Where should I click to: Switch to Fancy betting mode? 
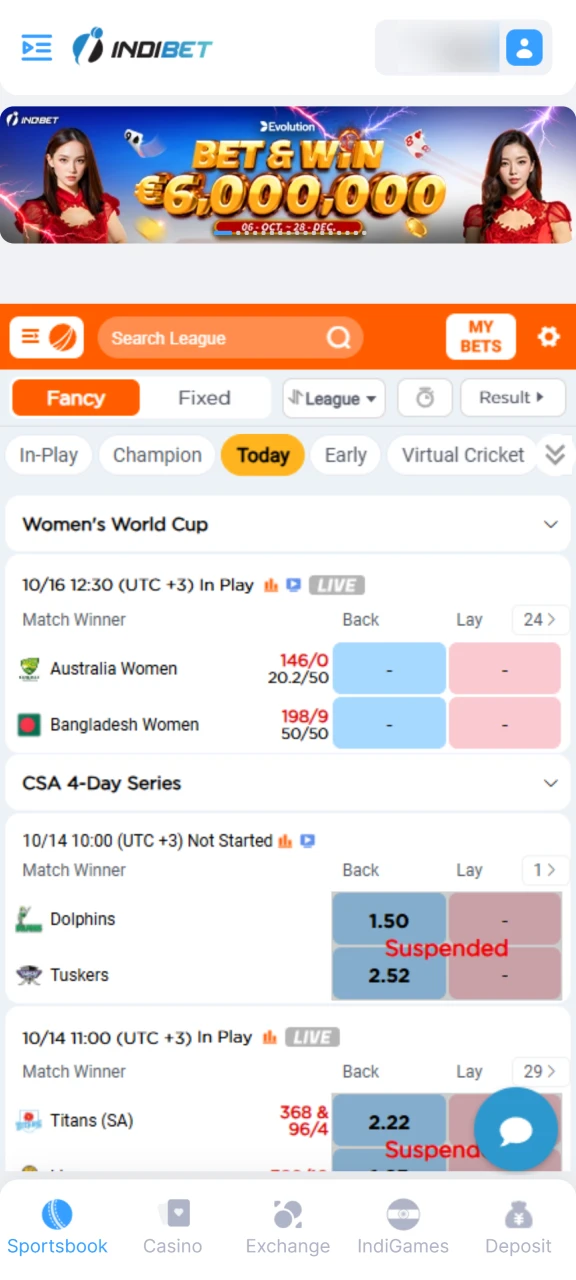pyautogui.click(x=74, y=397)
